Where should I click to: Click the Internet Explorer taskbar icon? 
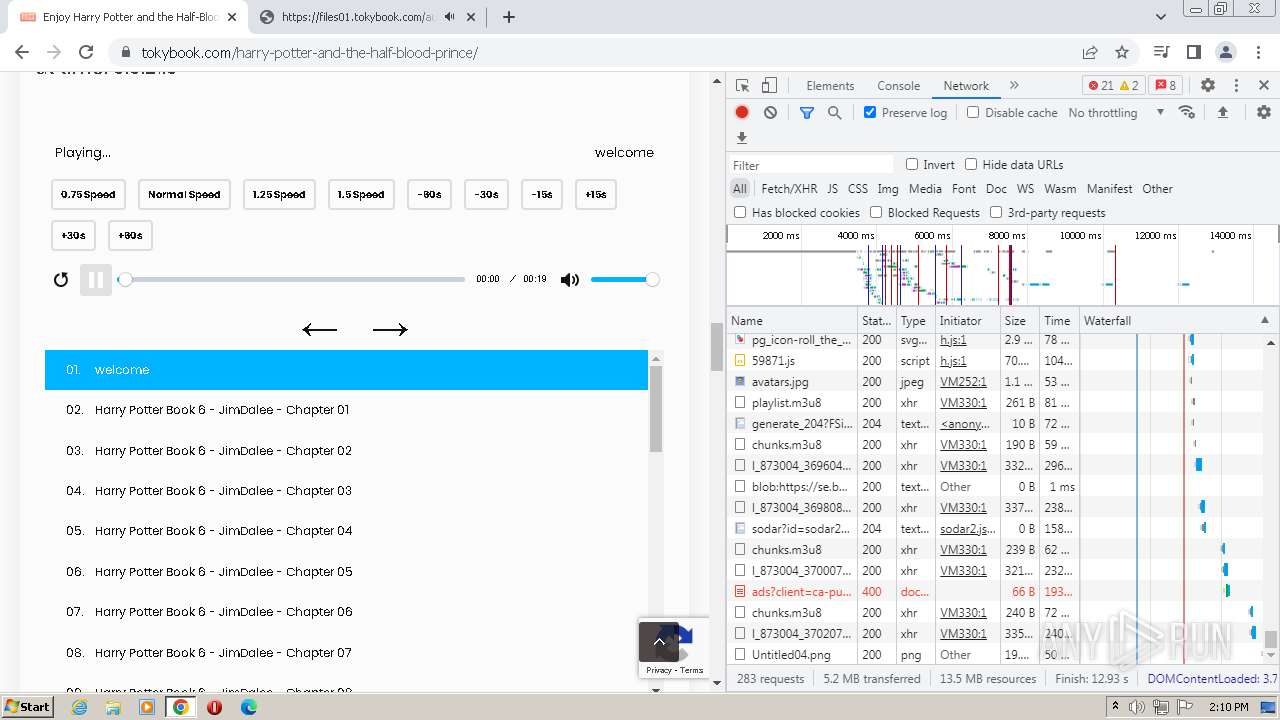[80, 707]
